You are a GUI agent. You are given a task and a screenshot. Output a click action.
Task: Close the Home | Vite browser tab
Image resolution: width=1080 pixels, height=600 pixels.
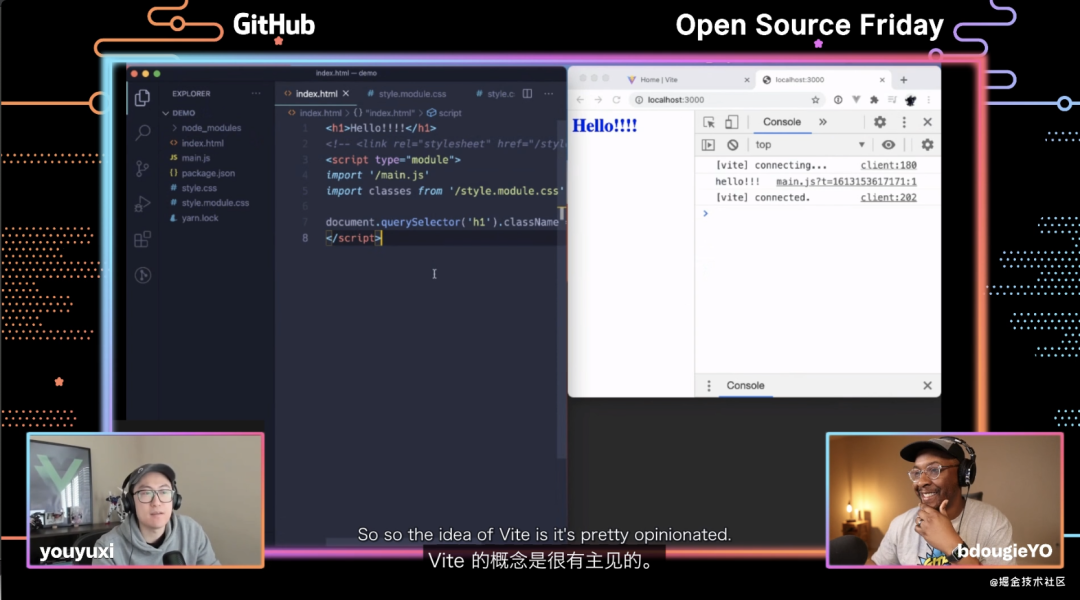(747, 80)
